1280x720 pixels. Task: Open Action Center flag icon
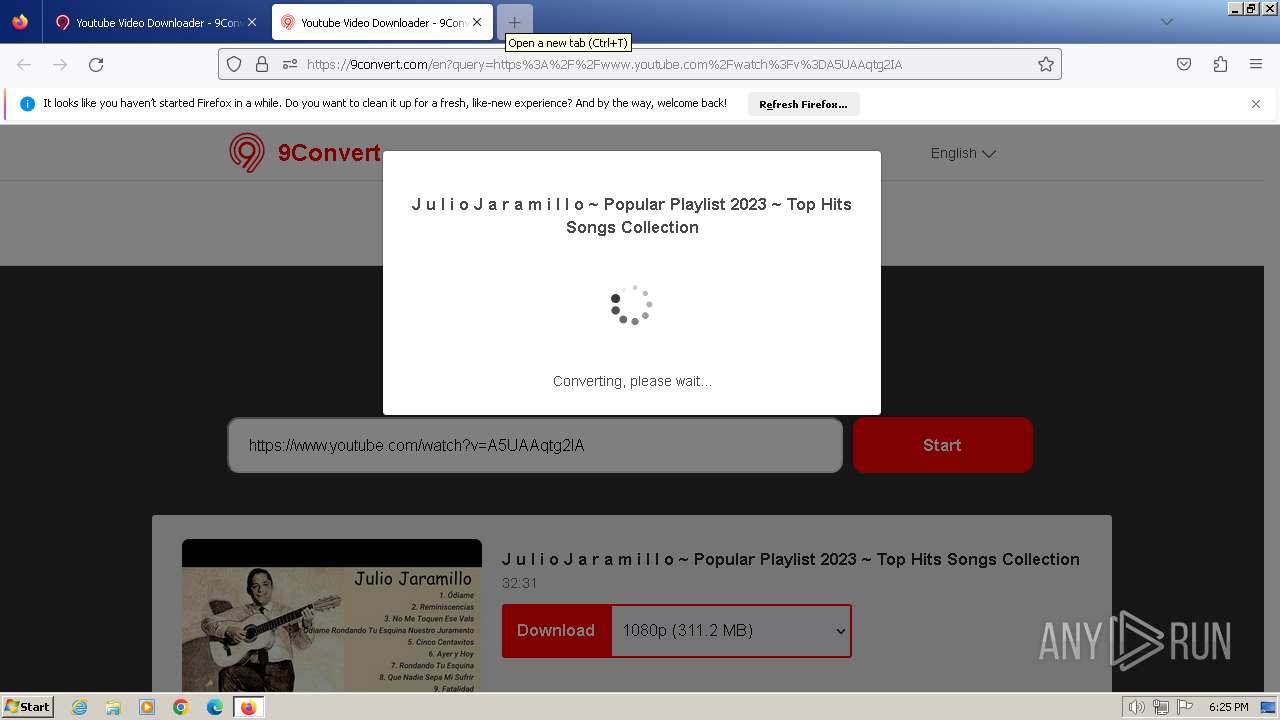coord(1185,707)
